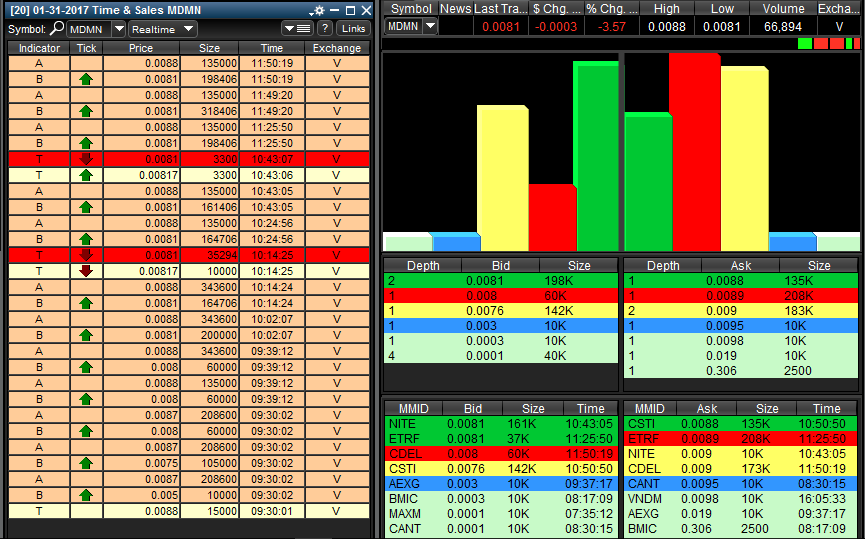Image resolution: width=865 pixels, height=539 pixels.
Task: Click the MDMN symbol input field
Action: pyautogui.click(x=89, y=29)
